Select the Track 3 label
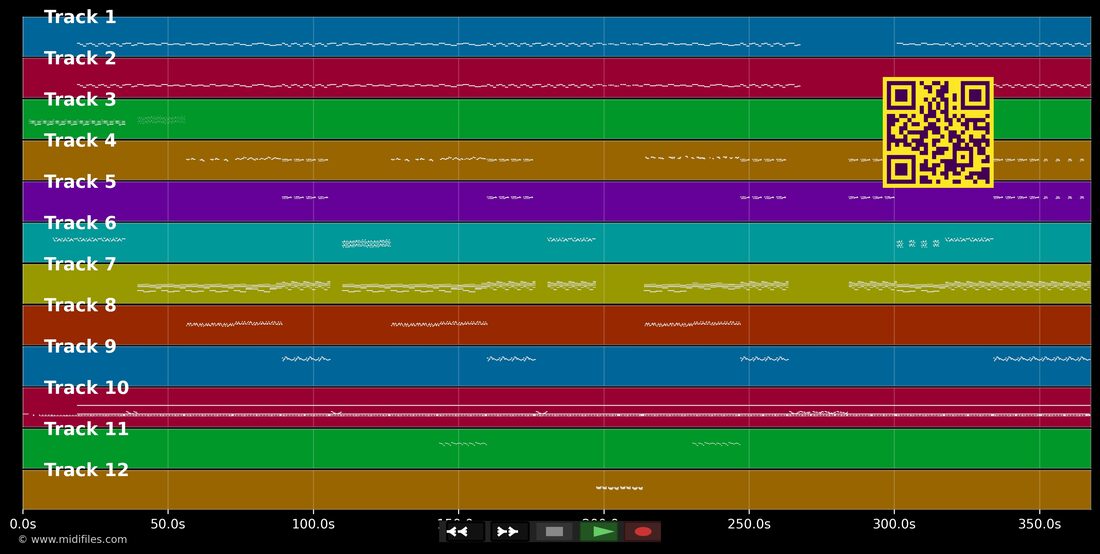The width and height of the screenshot is (1100, 554). (80, 100)
